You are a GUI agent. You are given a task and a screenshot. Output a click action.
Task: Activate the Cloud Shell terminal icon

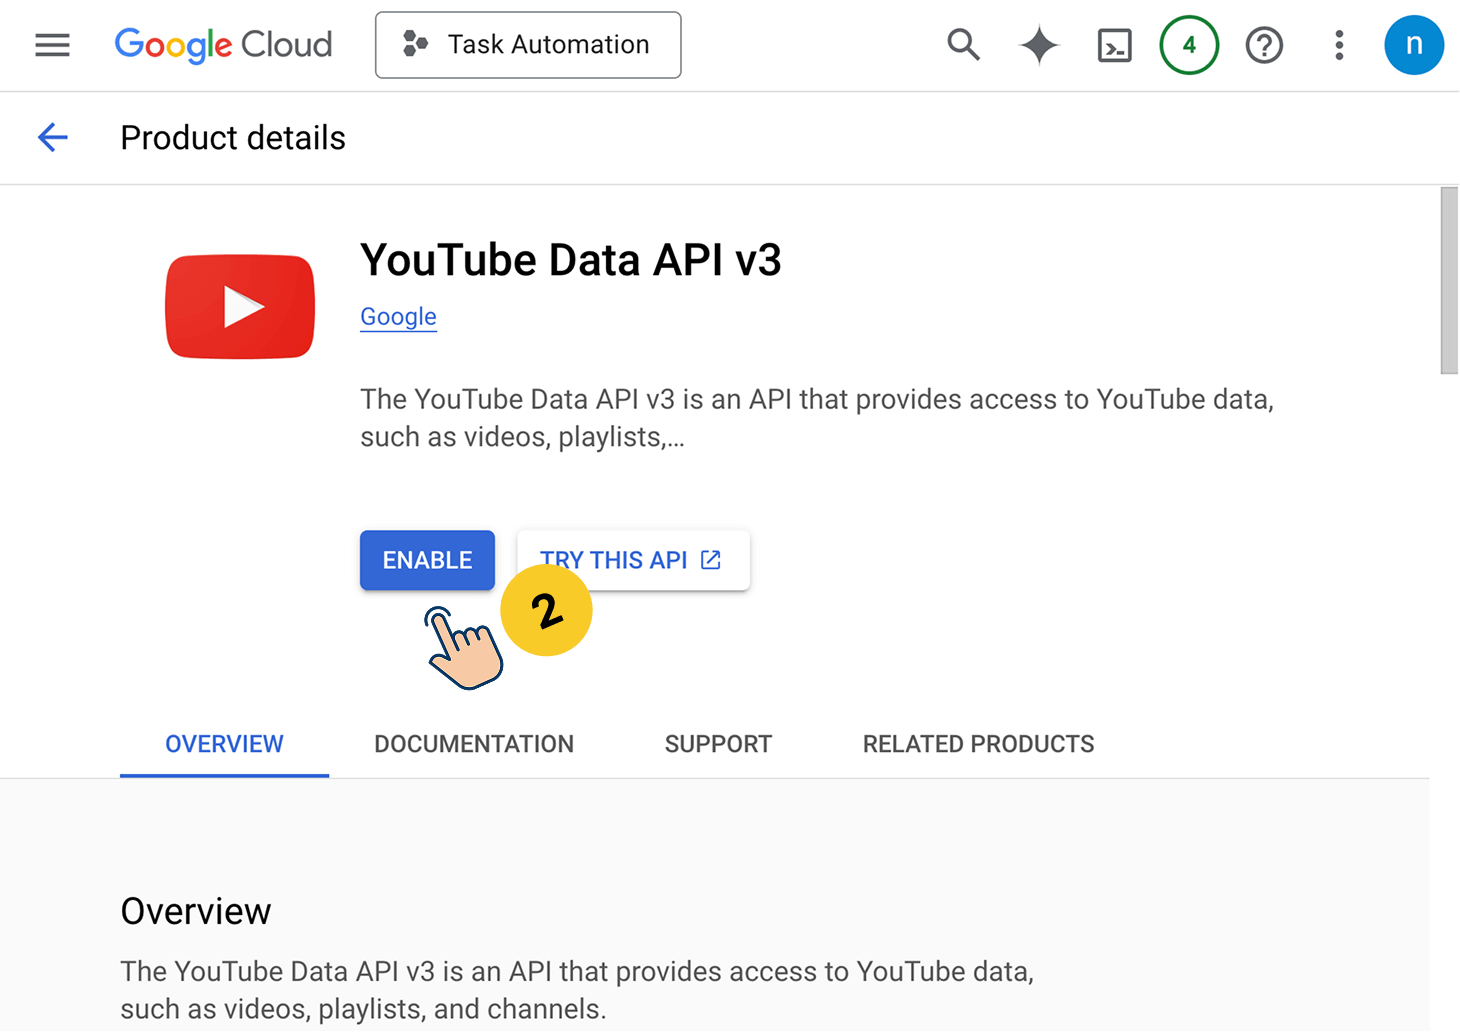(x=1114, y=45)
